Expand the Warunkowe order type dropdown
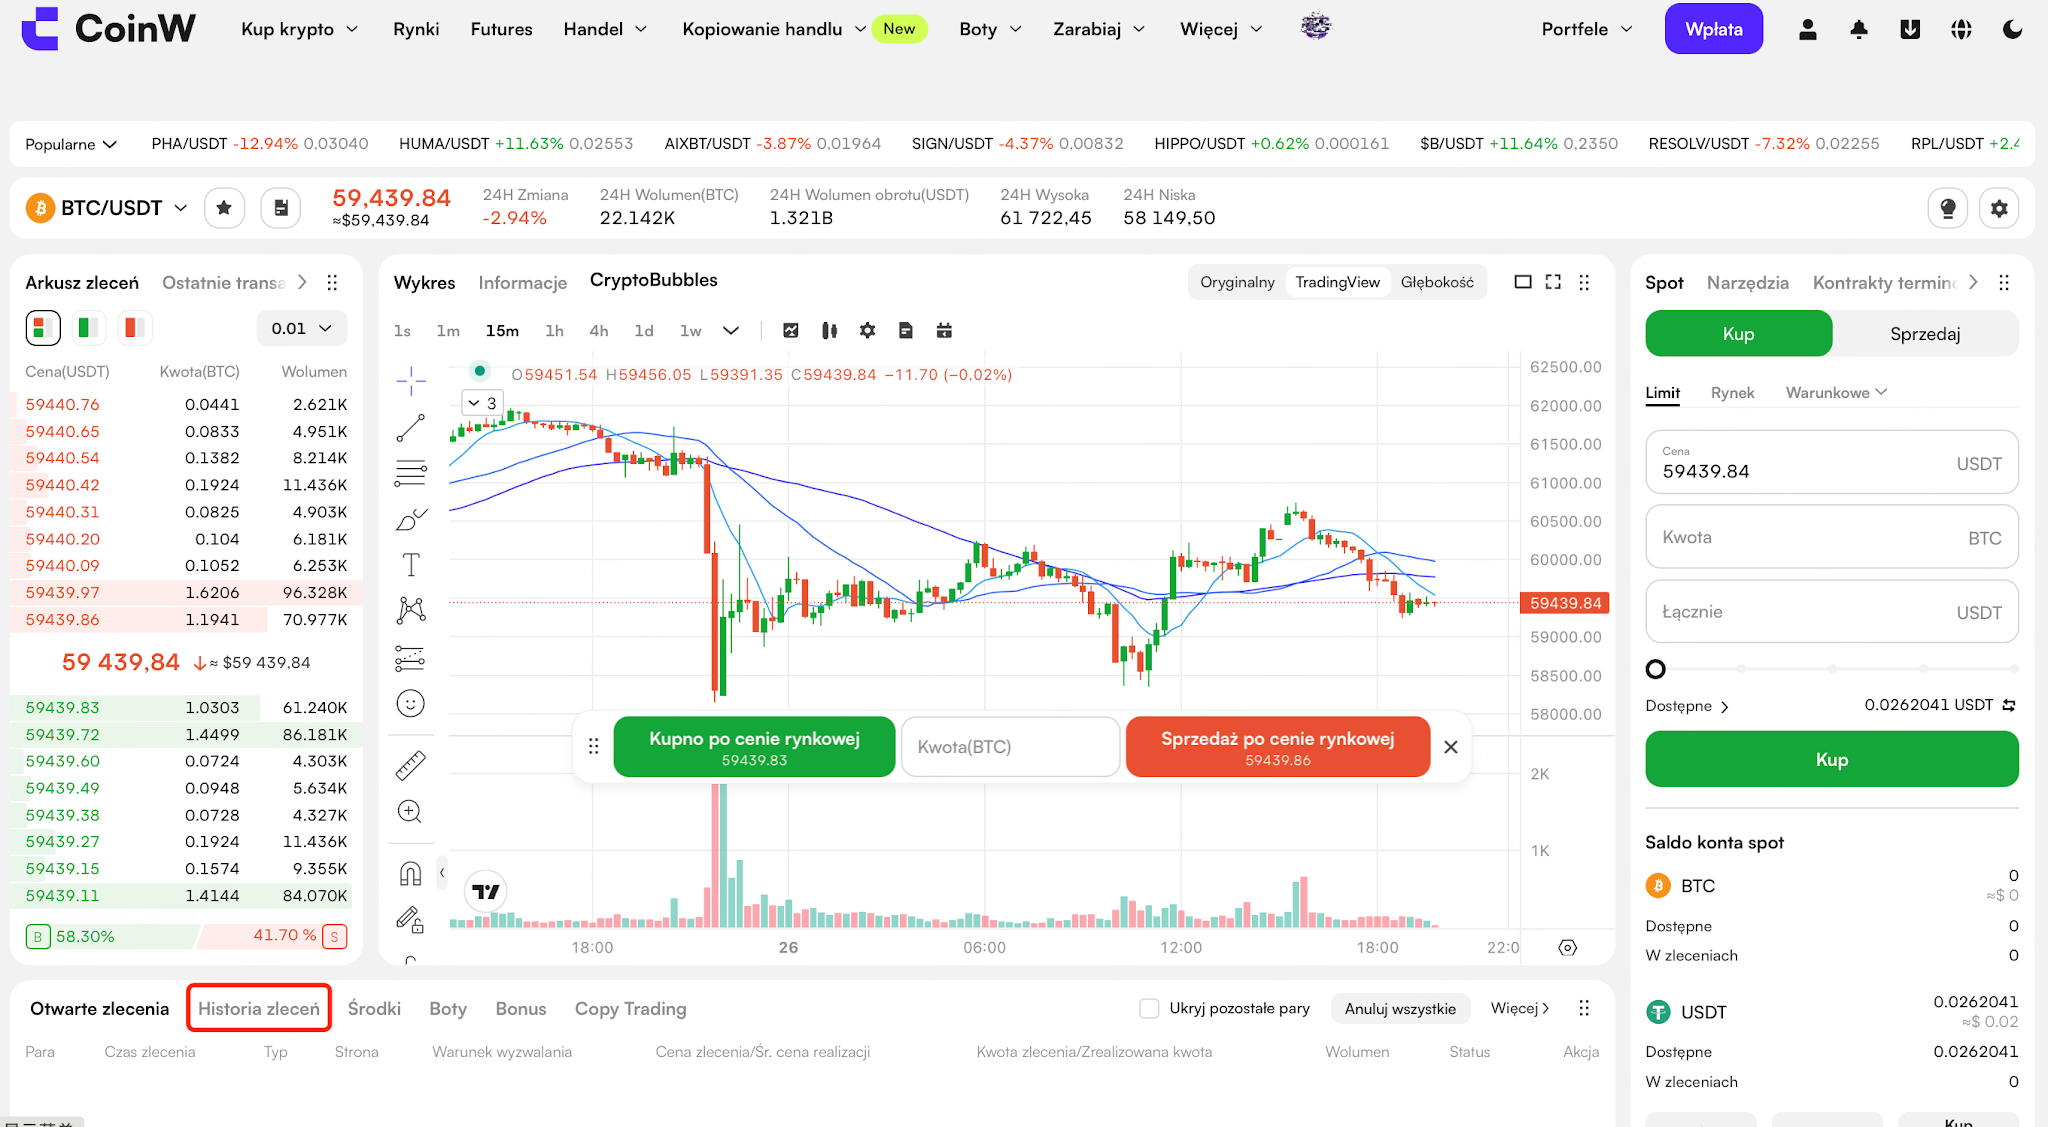This screenshot has width=2048, height=1127. point(1836,392)
